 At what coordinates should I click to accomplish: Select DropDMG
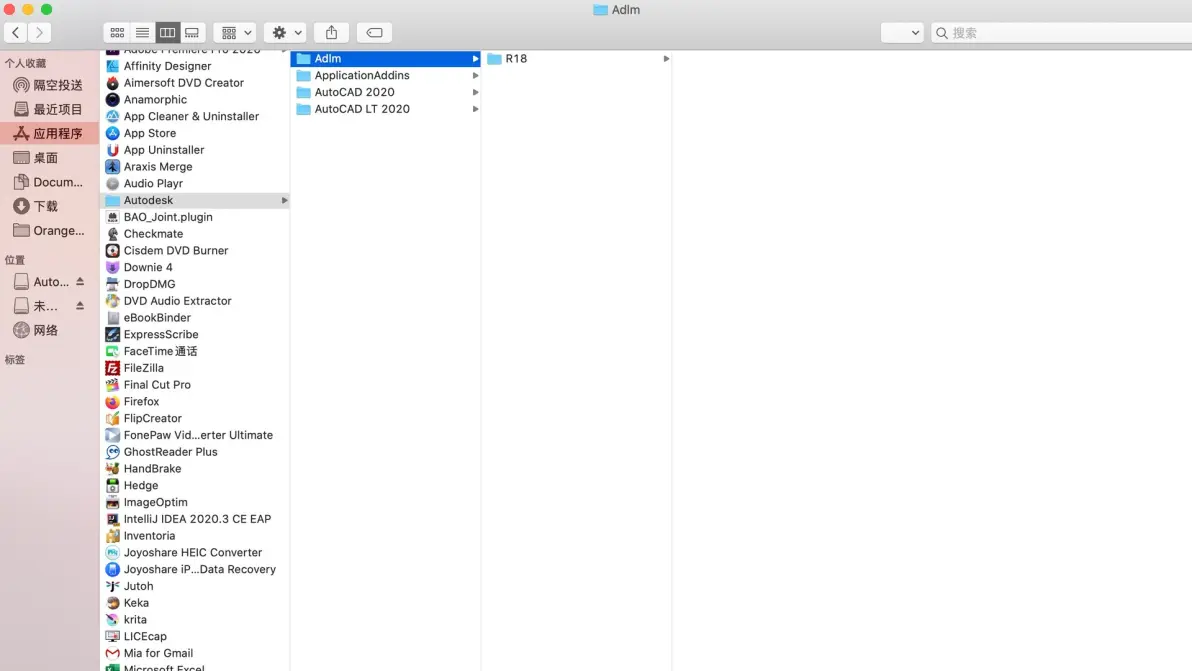195,284
